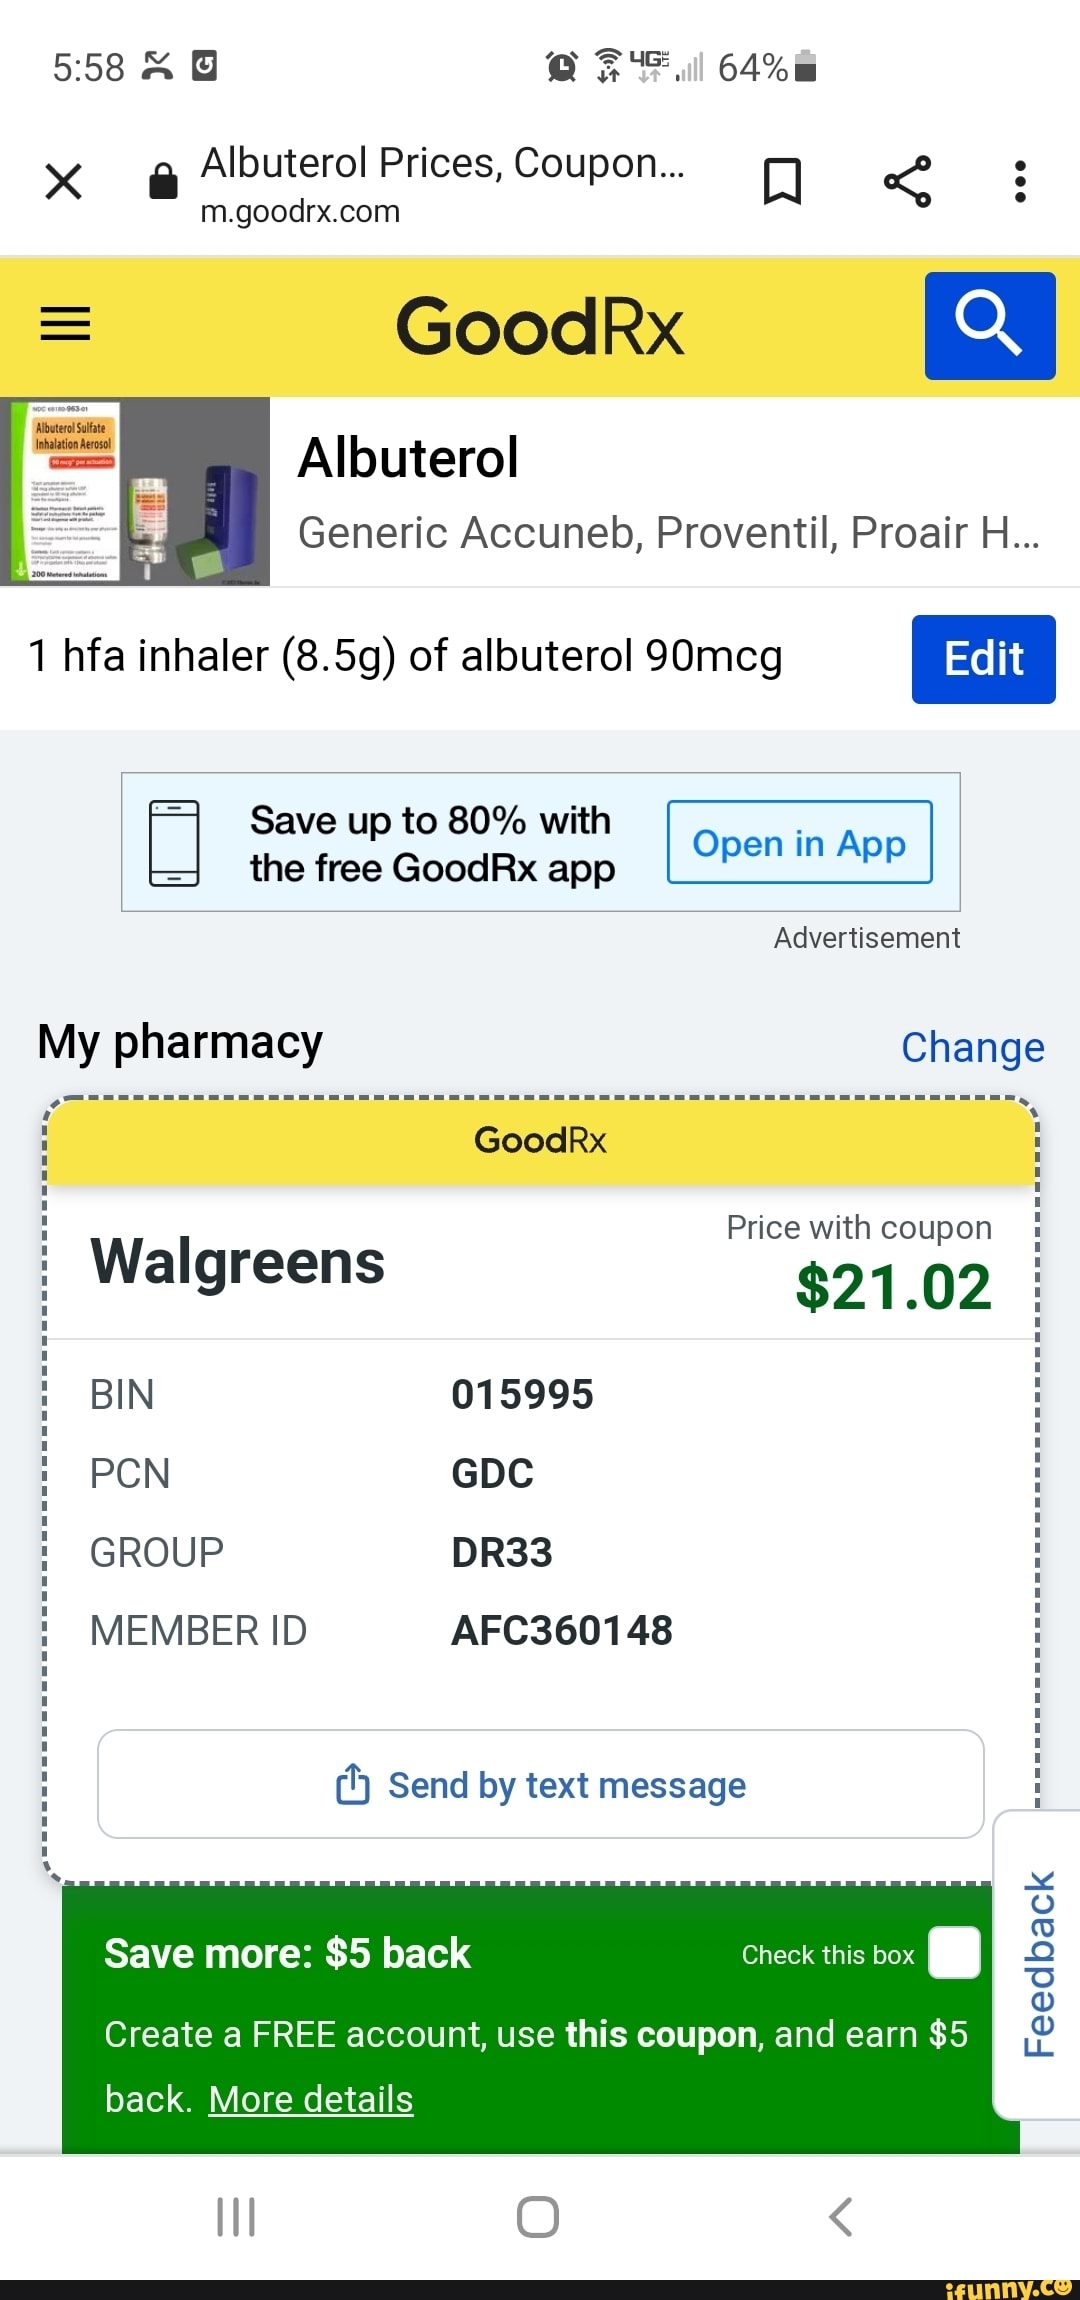Tap the Android recent apps icon
This screenshot has width=1080, height=2300.
coord(237,2217)
